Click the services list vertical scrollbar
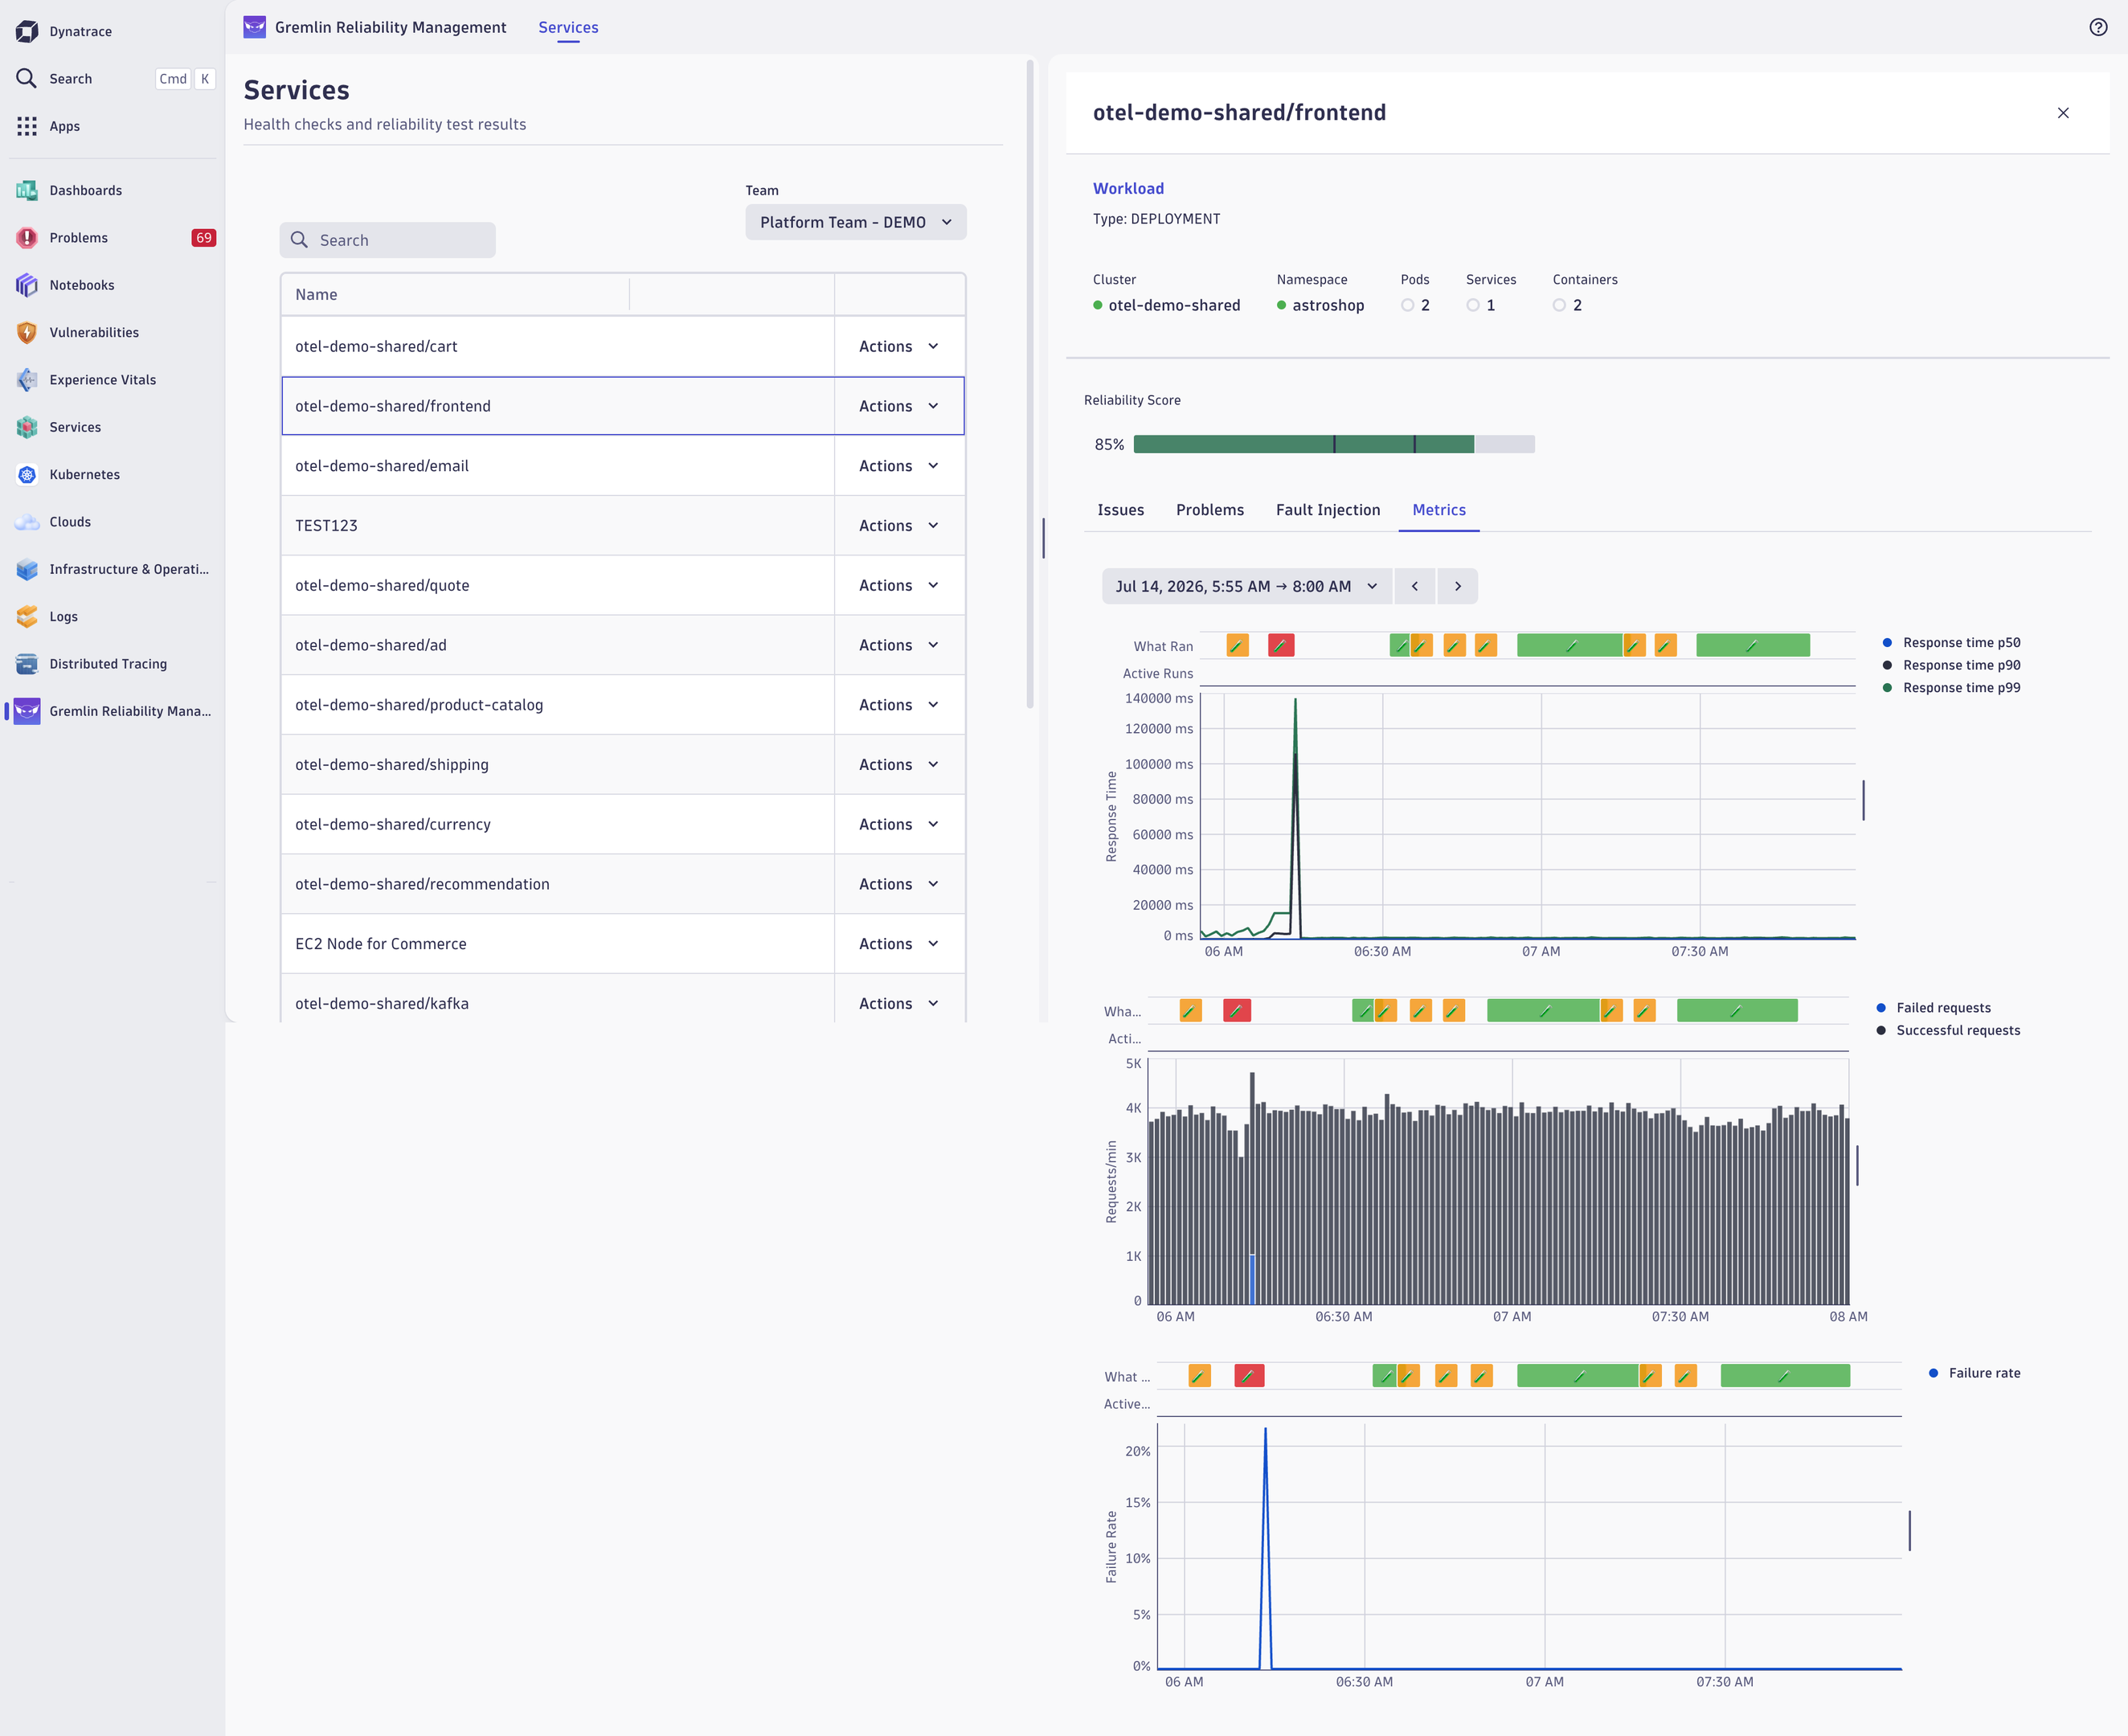The width and height of the screenshot is (2128, 1736). (x=1030, y=385)
